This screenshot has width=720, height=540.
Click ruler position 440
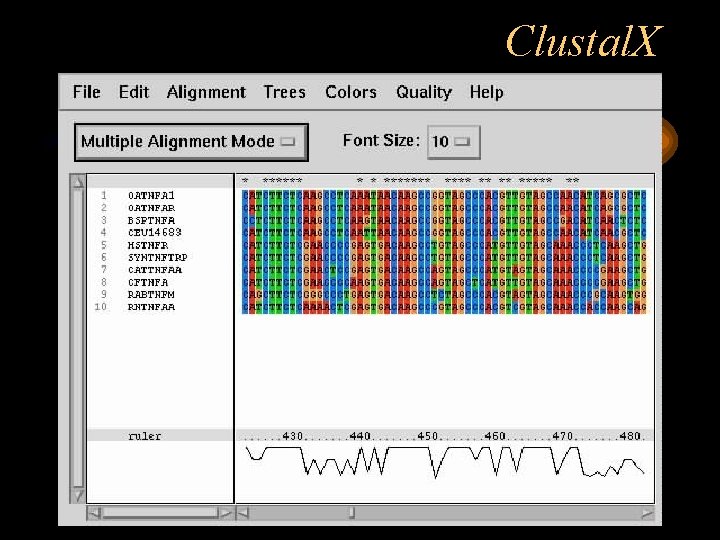tap(360, 435)
